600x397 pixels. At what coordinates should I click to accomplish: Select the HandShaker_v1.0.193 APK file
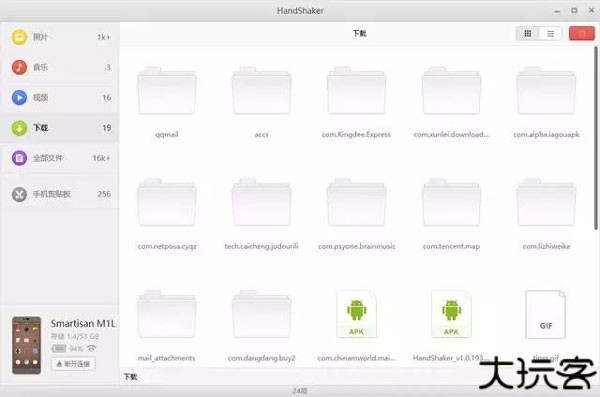click(451, 314)
